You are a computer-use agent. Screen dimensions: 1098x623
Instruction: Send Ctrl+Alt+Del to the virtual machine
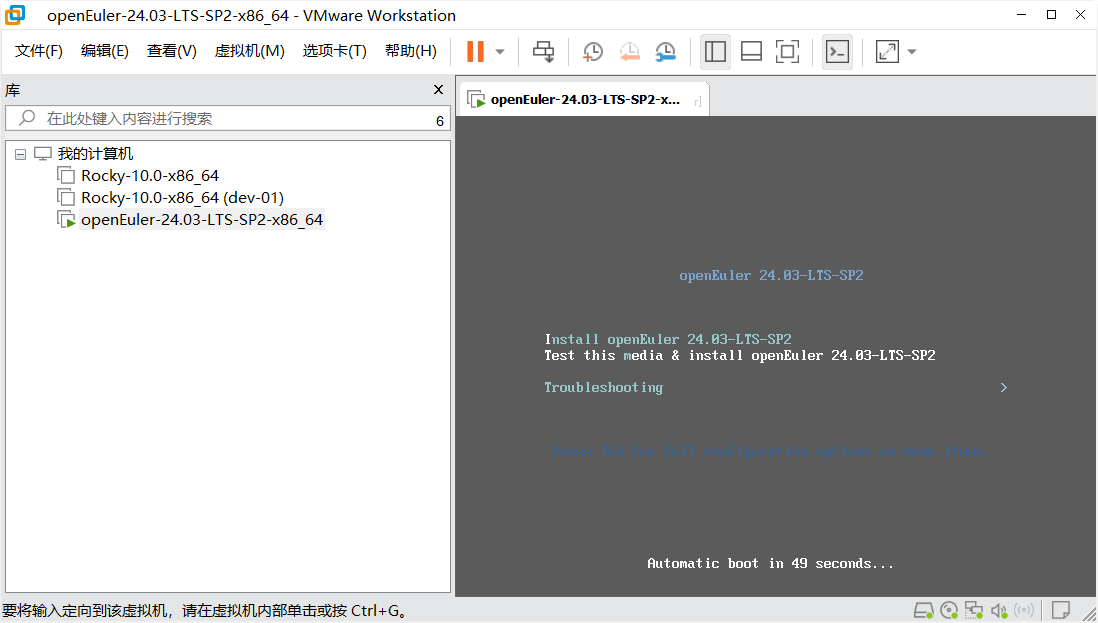(543, 51)
